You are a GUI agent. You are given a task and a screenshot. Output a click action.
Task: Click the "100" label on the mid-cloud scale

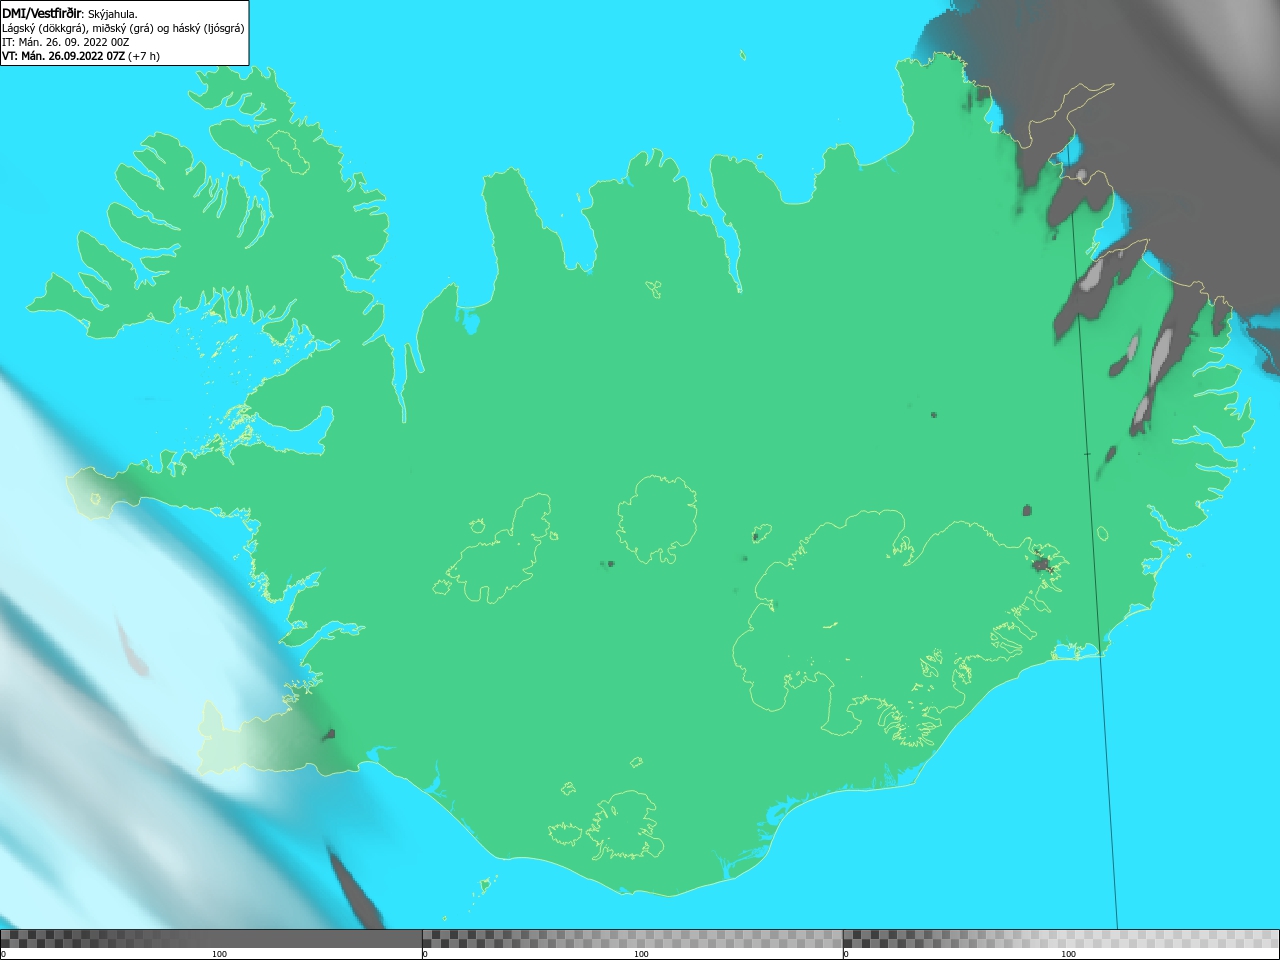(x=641, y=954)
